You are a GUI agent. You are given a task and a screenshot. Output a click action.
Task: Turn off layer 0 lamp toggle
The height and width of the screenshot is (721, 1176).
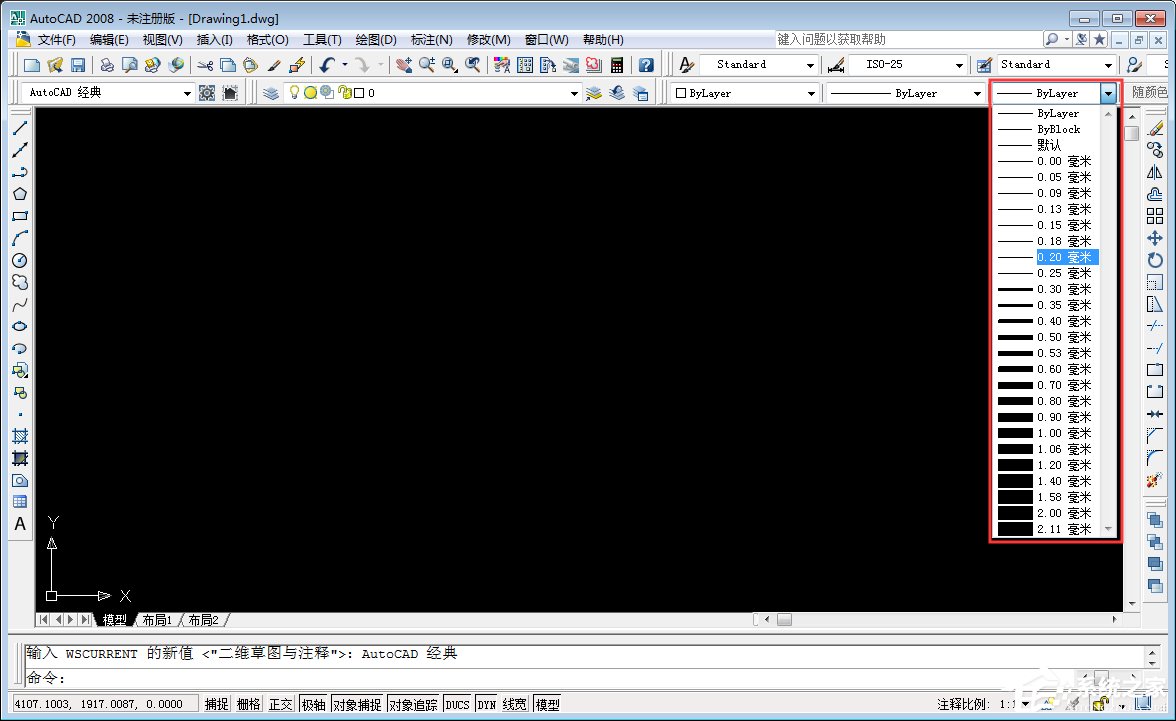click(295, 91)
